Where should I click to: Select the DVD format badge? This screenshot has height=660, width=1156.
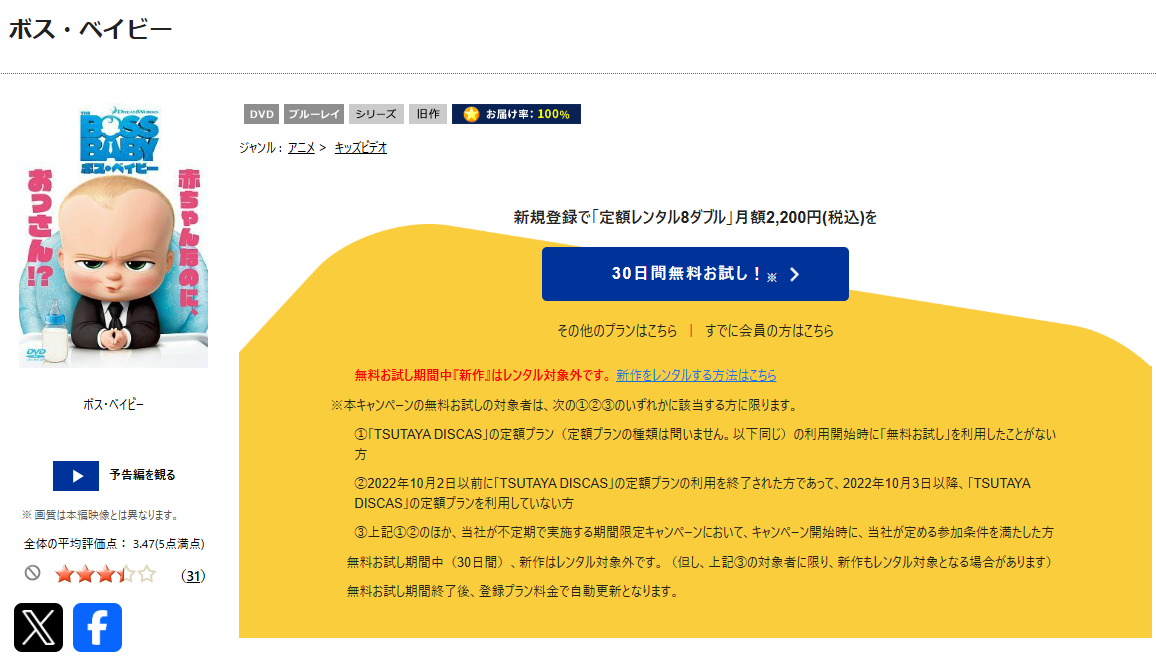coord(261,113)
